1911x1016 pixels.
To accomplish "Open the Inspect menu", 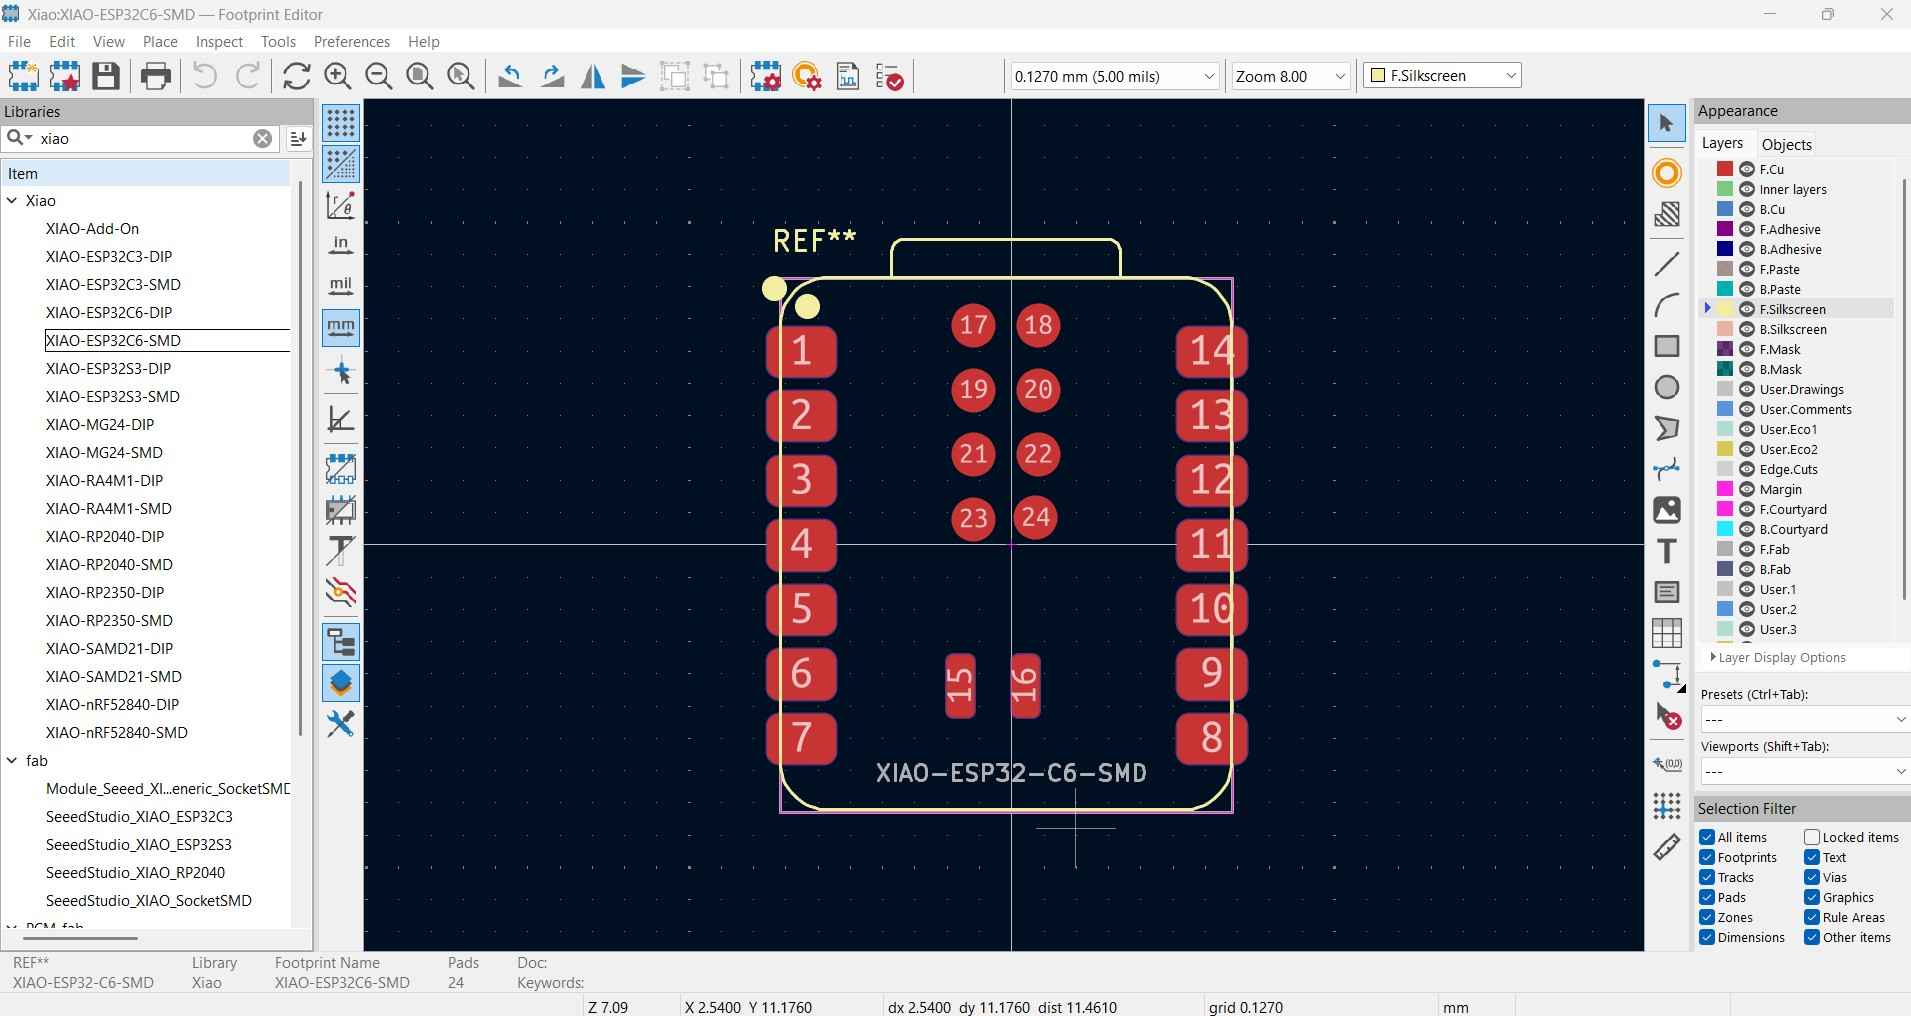I will point(219,42).
